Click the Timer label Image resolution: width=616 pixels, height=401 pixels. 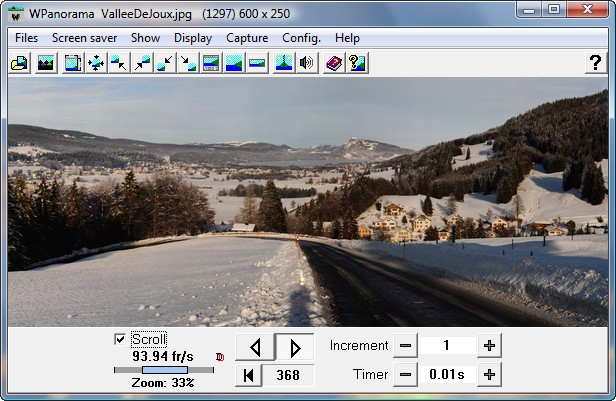point(370,374)
